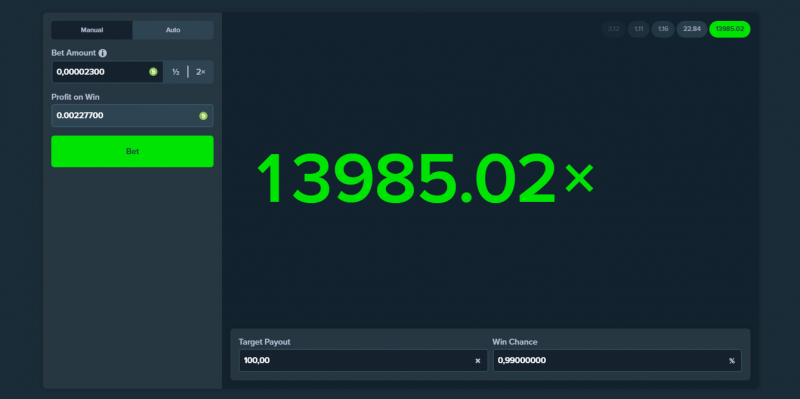Click the Profit on Win label
800x399 pixels.
pos(76,97)
